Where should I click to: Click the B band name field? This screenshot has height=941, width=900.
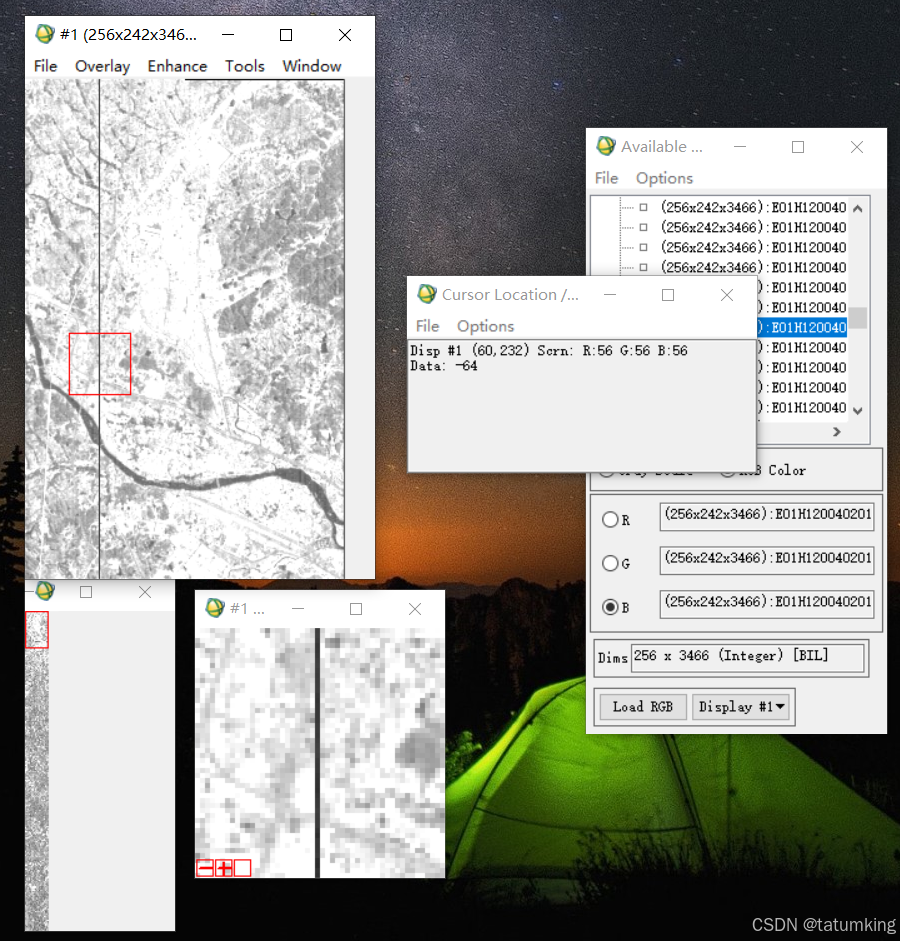click(767, 604)
